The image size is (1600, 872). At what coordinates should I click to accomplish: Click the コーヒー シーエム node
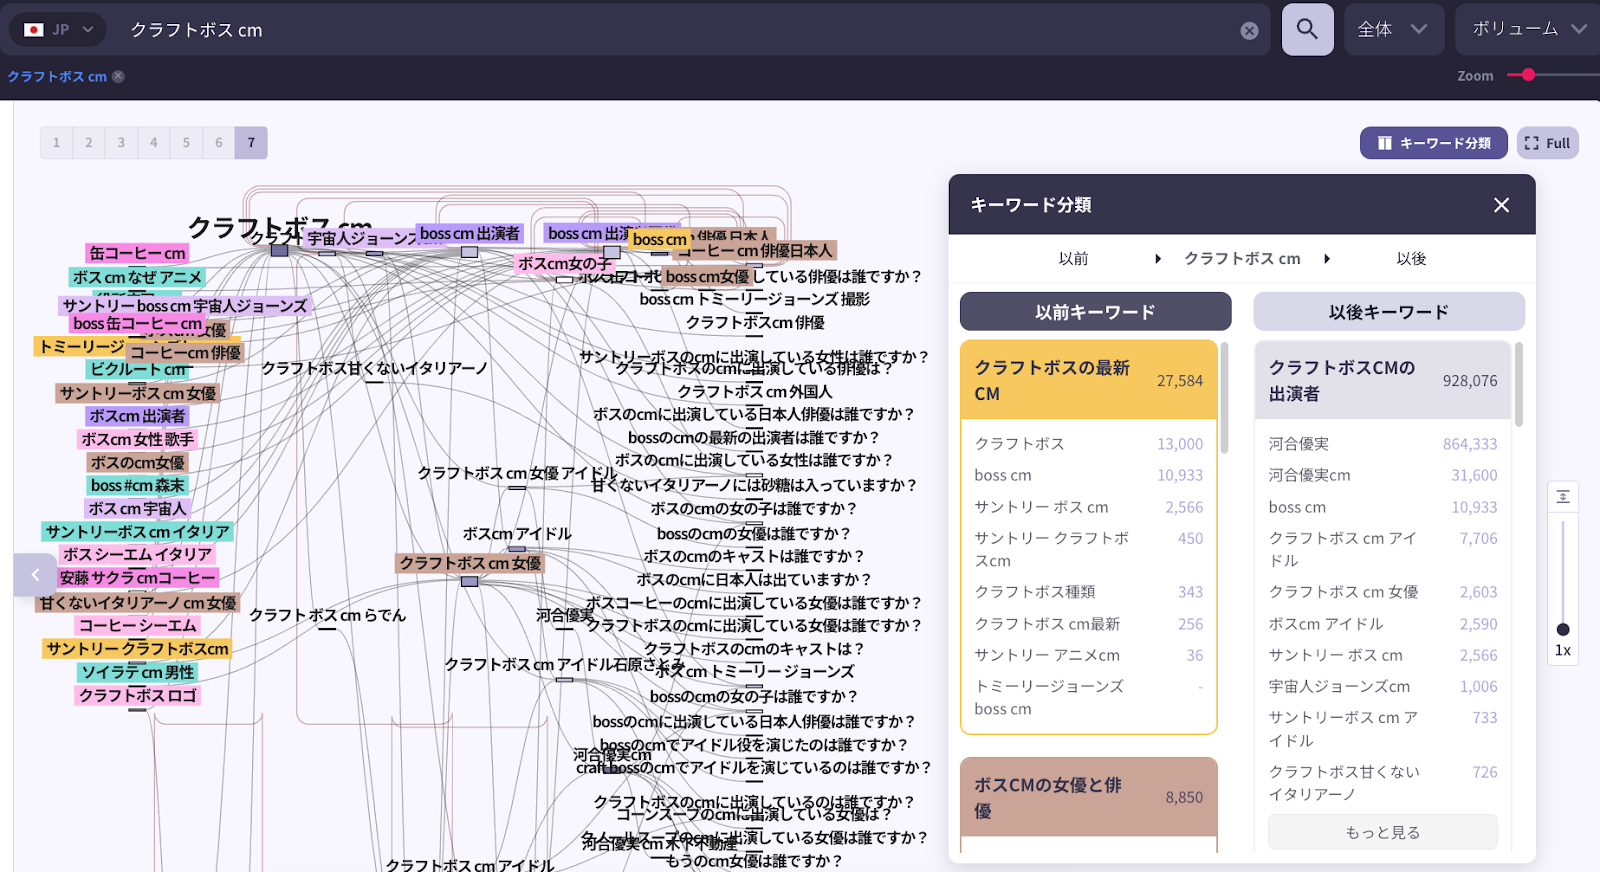[x=138, y=625]
